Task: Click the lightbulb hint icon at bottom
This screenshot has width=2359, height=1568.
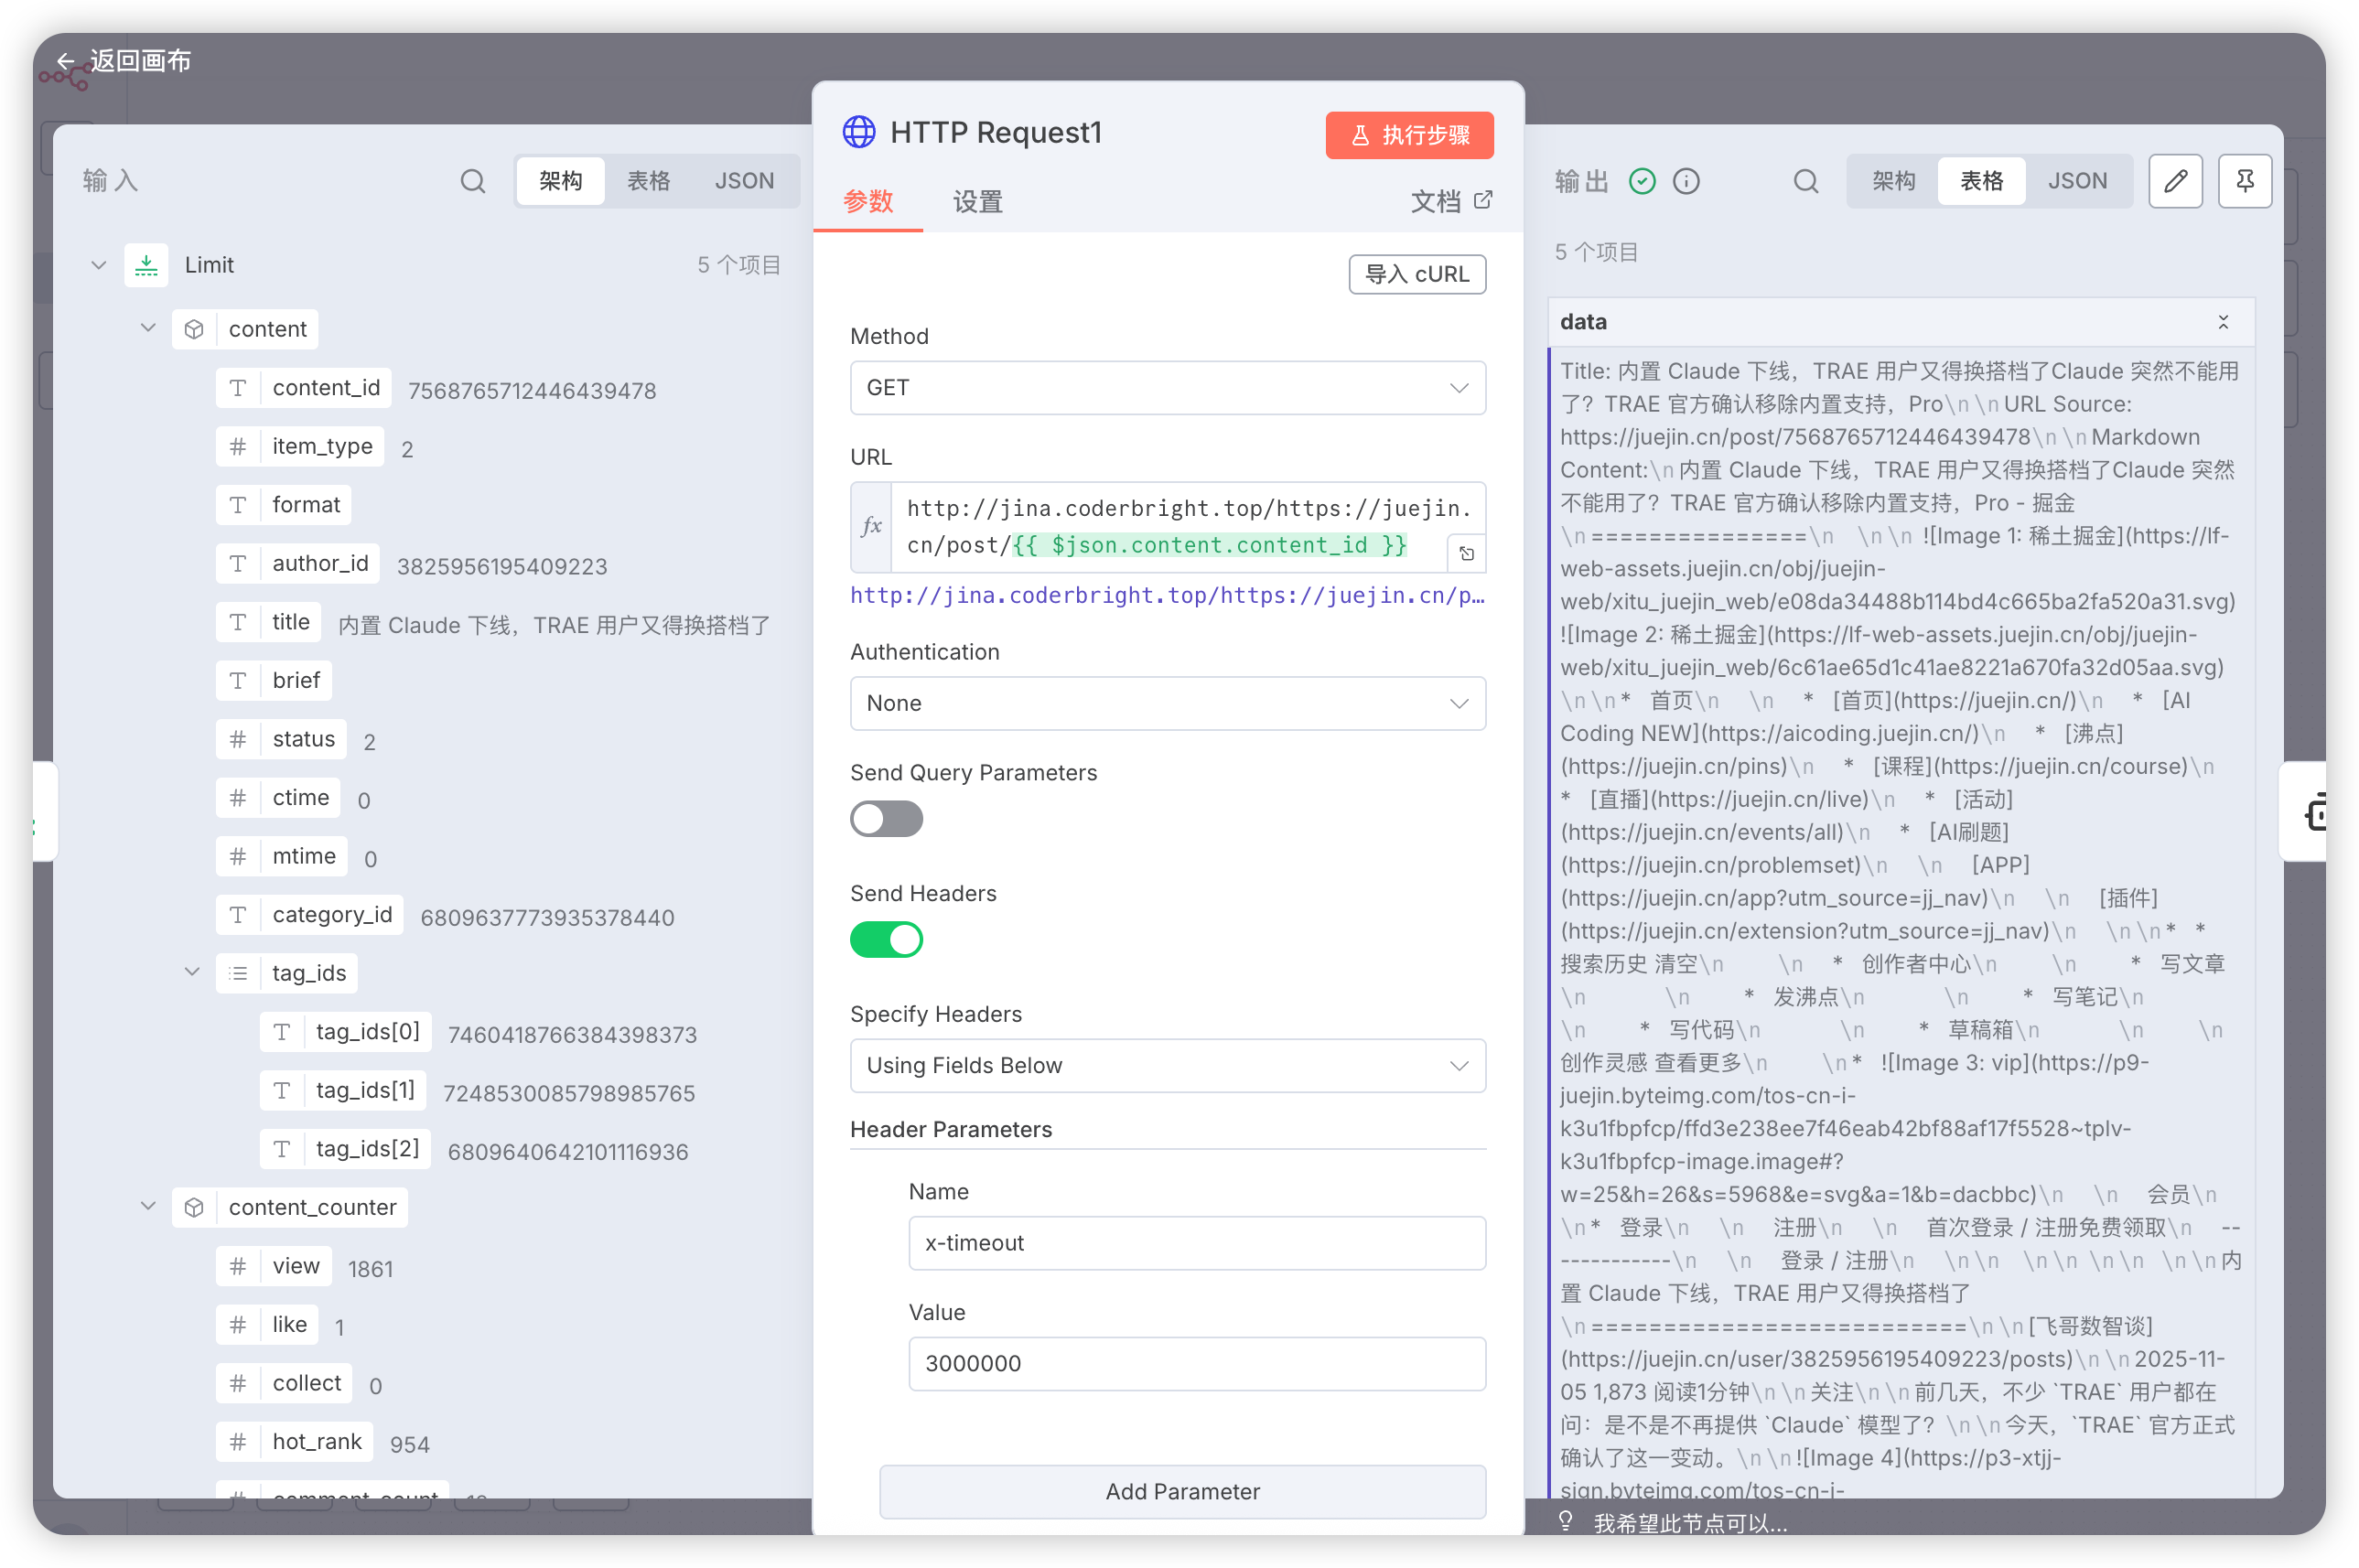Action: [1566, 1522]
